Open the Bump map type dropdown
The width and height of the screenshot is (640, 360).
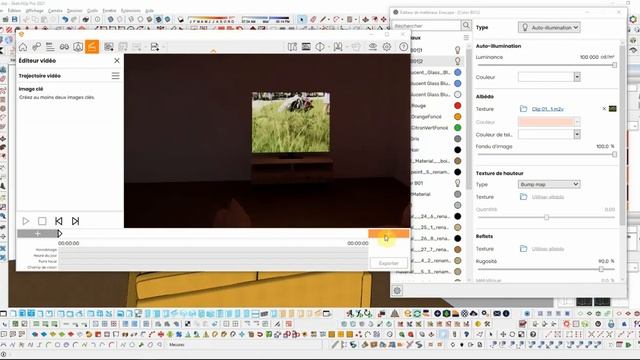pos(549,184)
